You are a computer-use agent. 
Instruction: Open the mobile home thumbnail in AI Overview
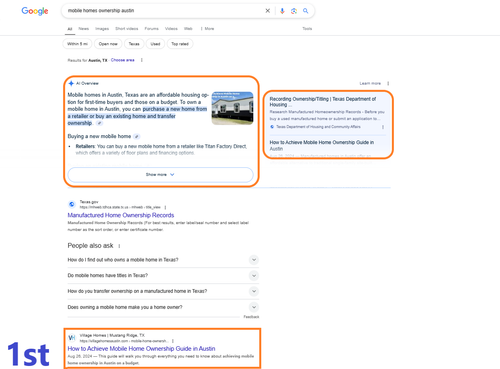click(232, 108)
